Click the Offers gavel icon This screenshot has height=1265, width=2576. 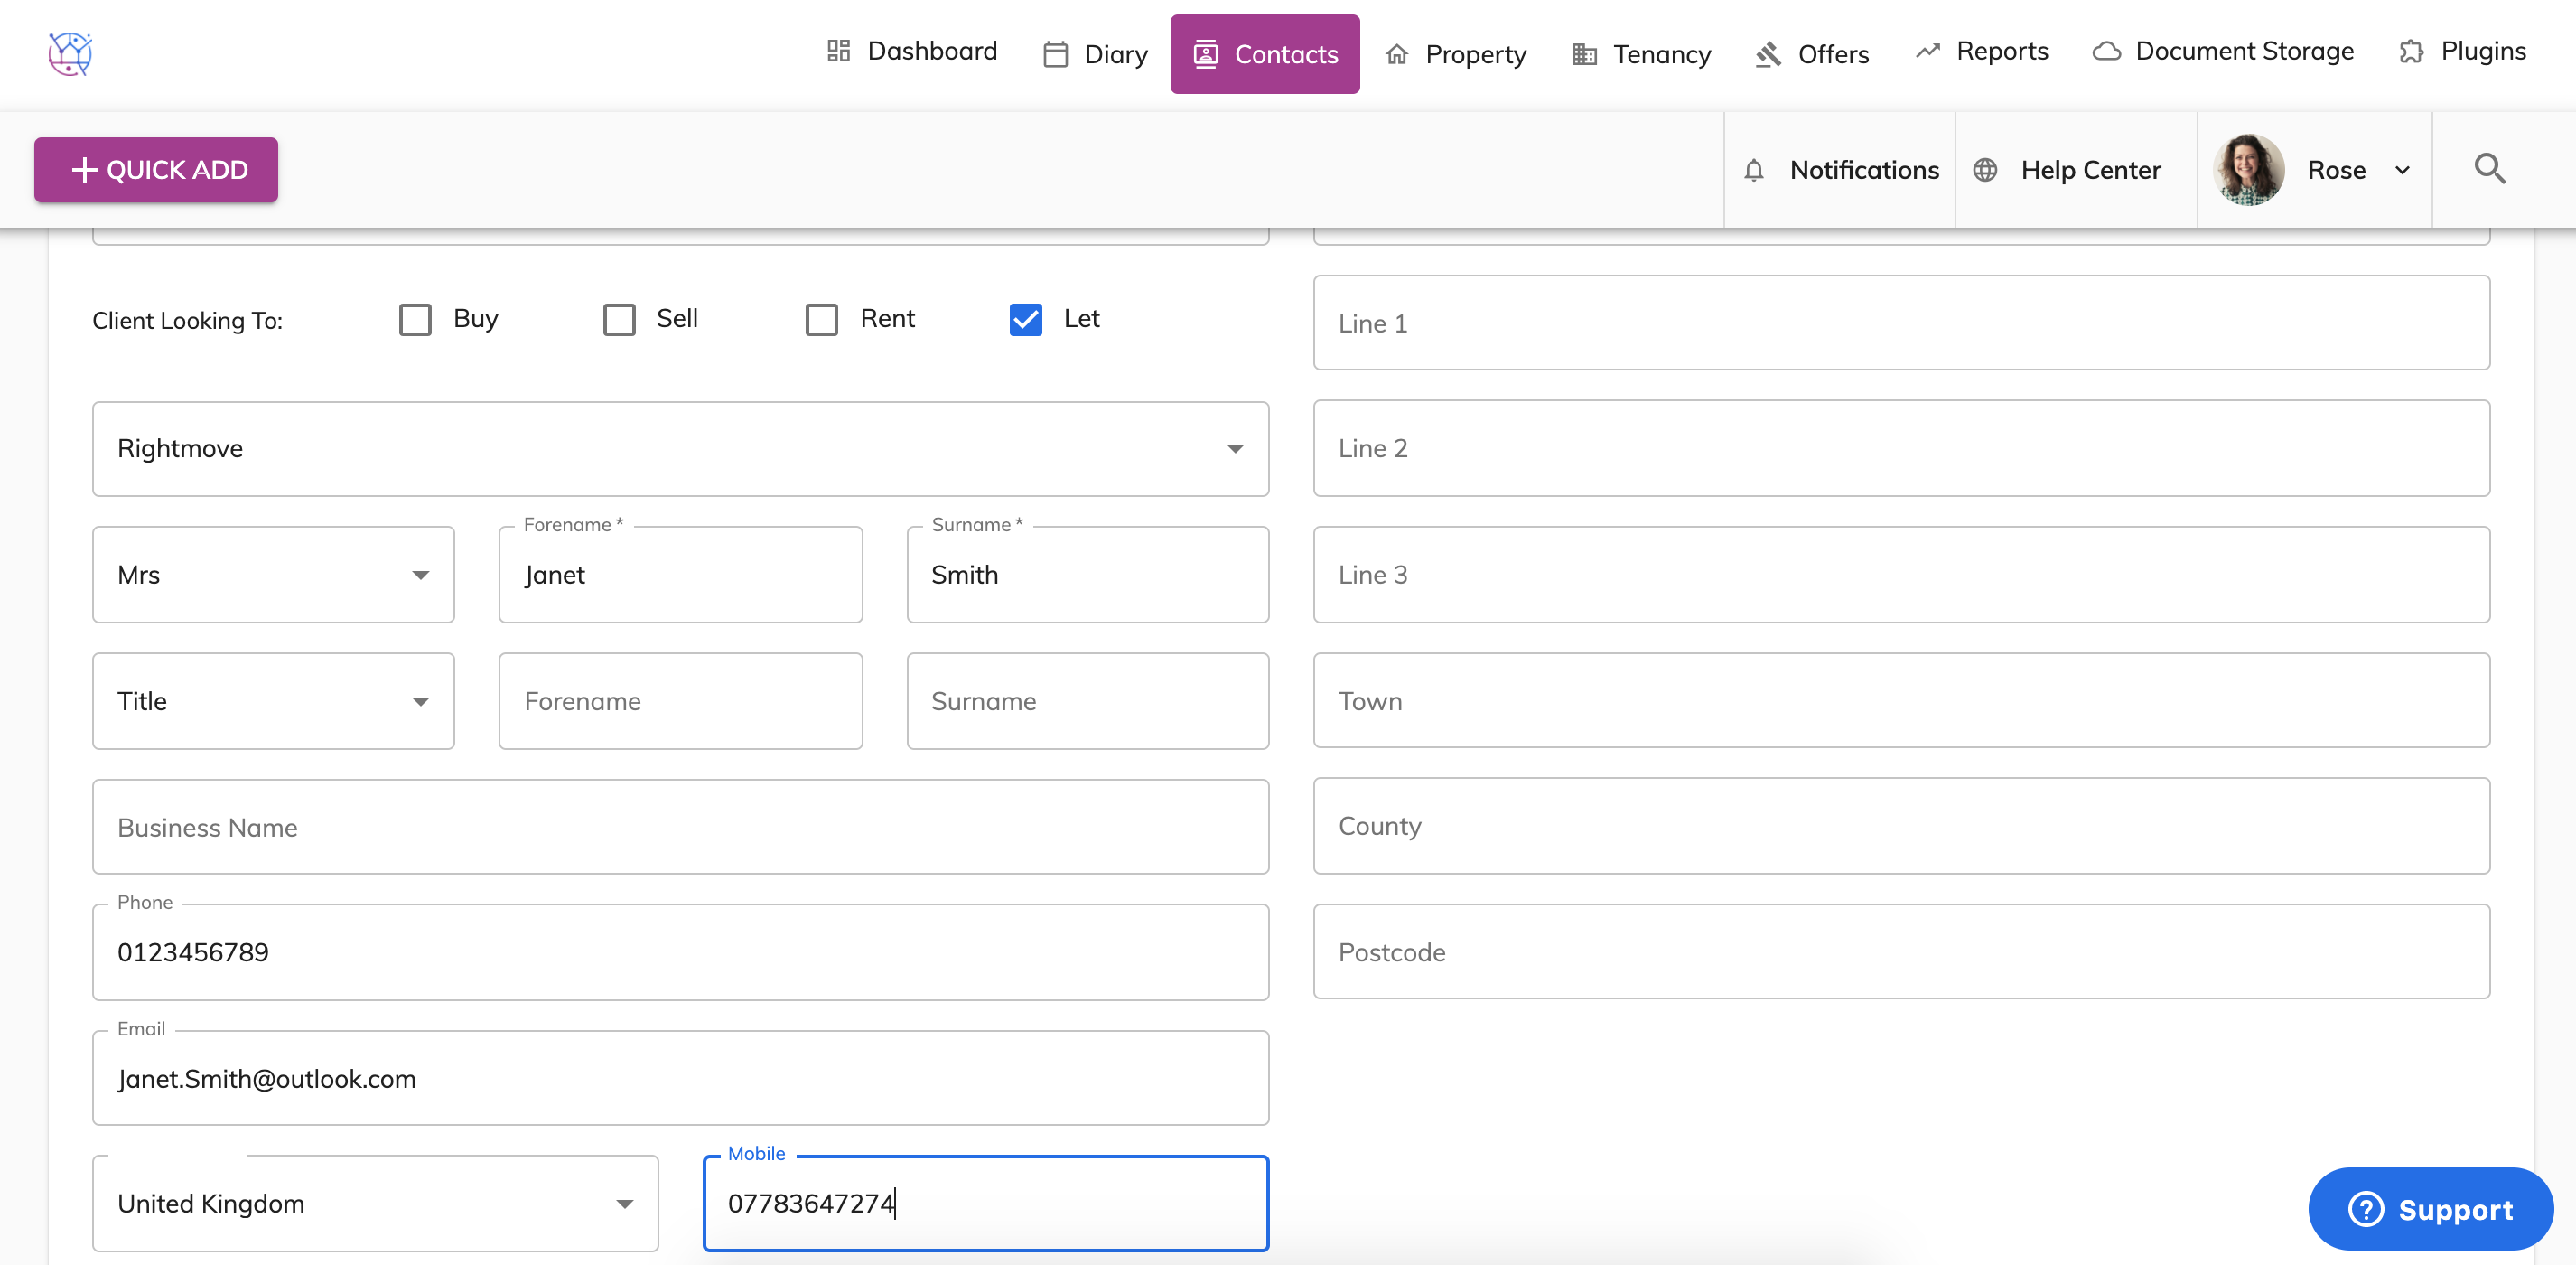click(x=1768, y=55)
